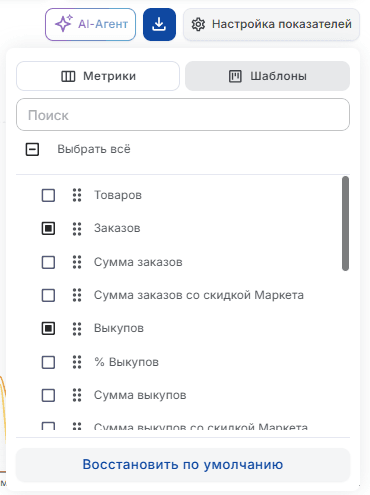
Task: Click the Выбрать всё label text
Action: pos(94,149)
